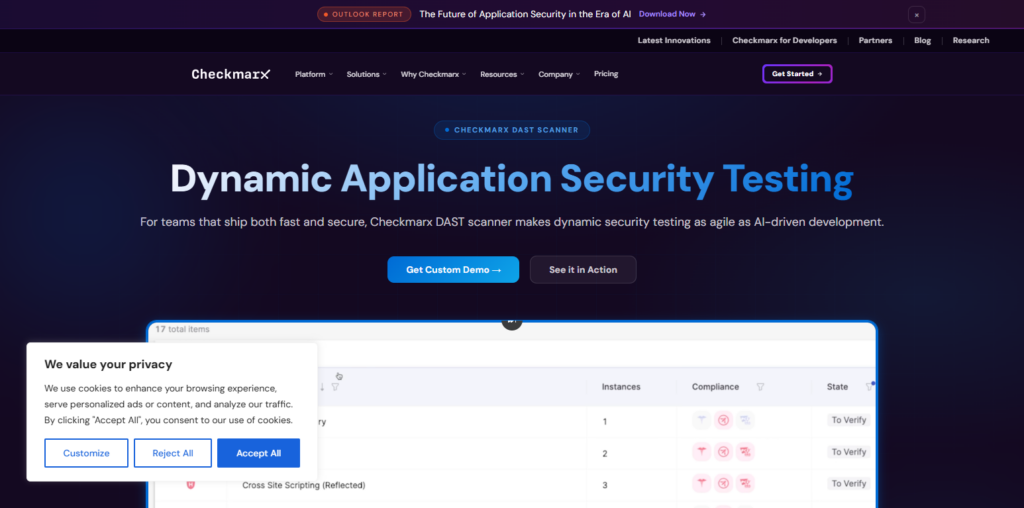The image size is (1024, 508).
Task: Click the Checkmarx DAST Scanner badge
Action: 512,130
